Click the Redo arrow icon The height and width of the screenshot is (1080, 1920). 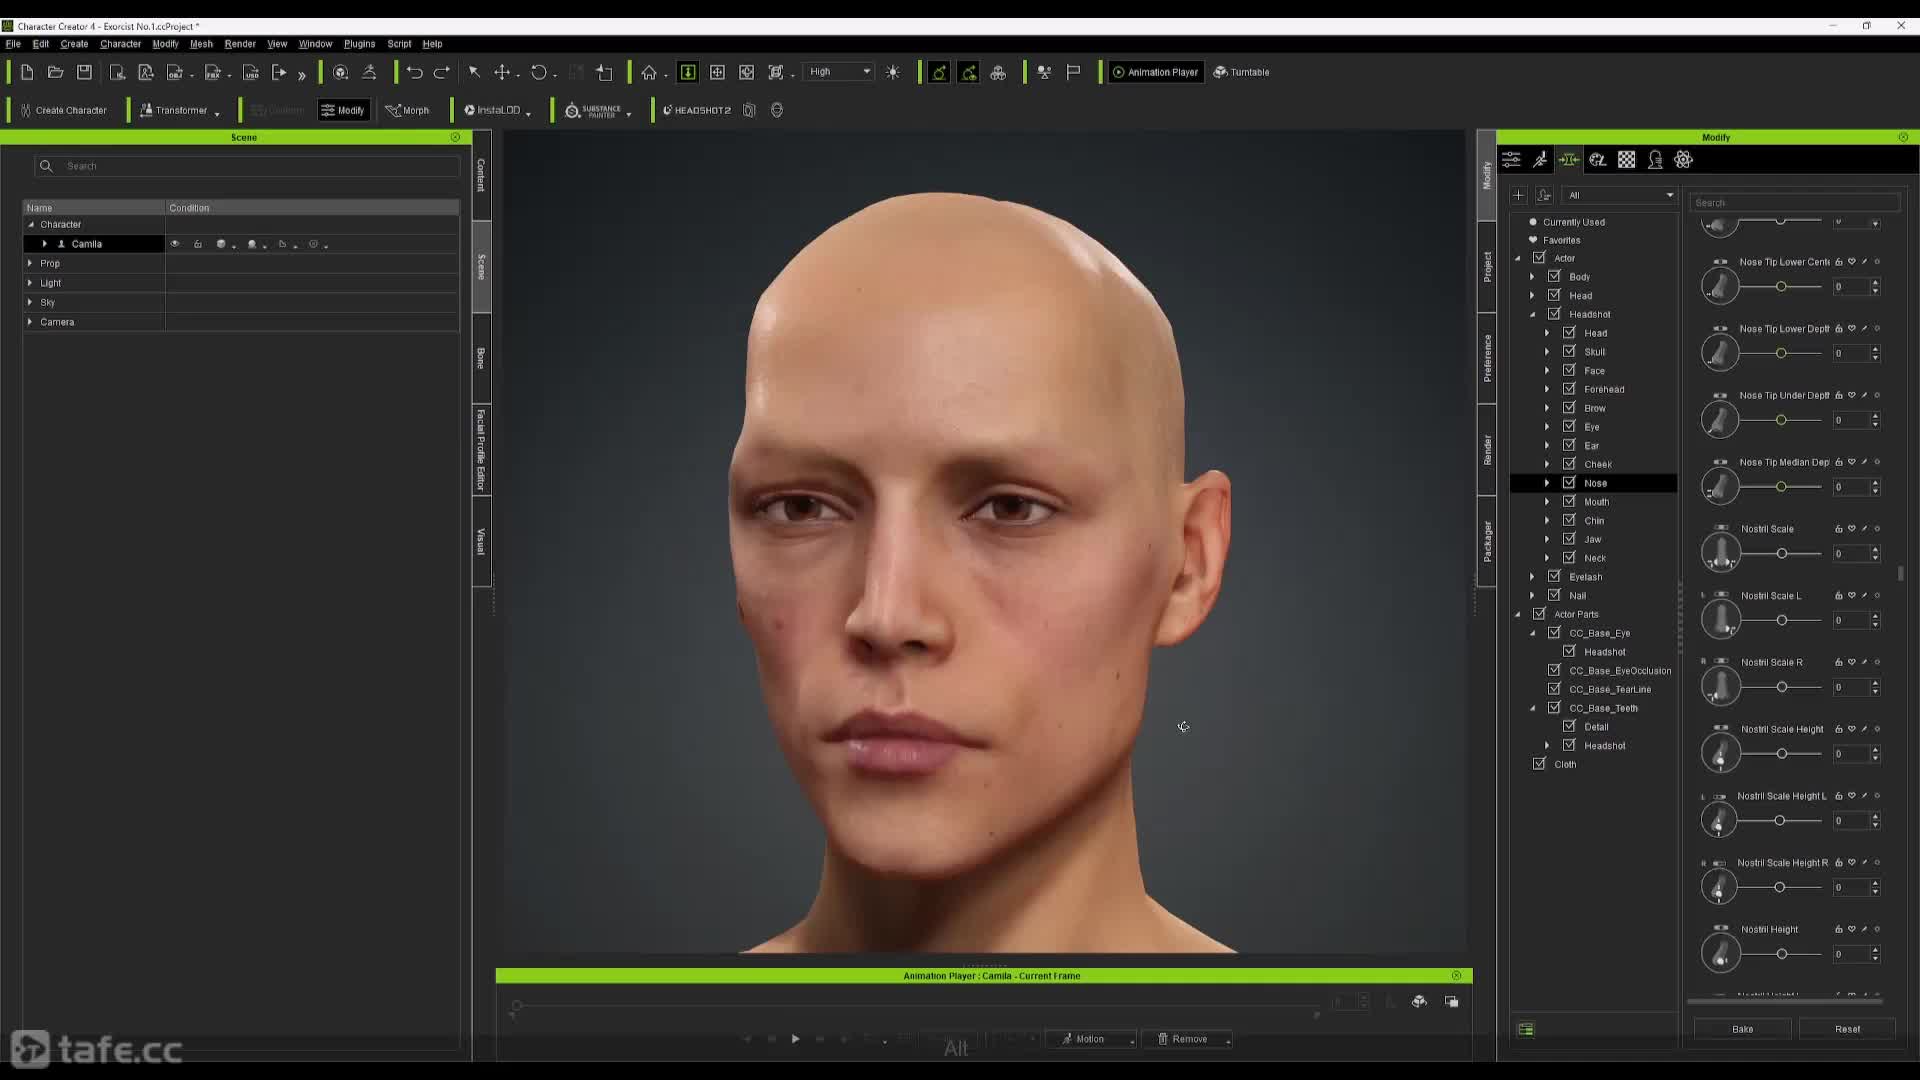pos(442,72)
